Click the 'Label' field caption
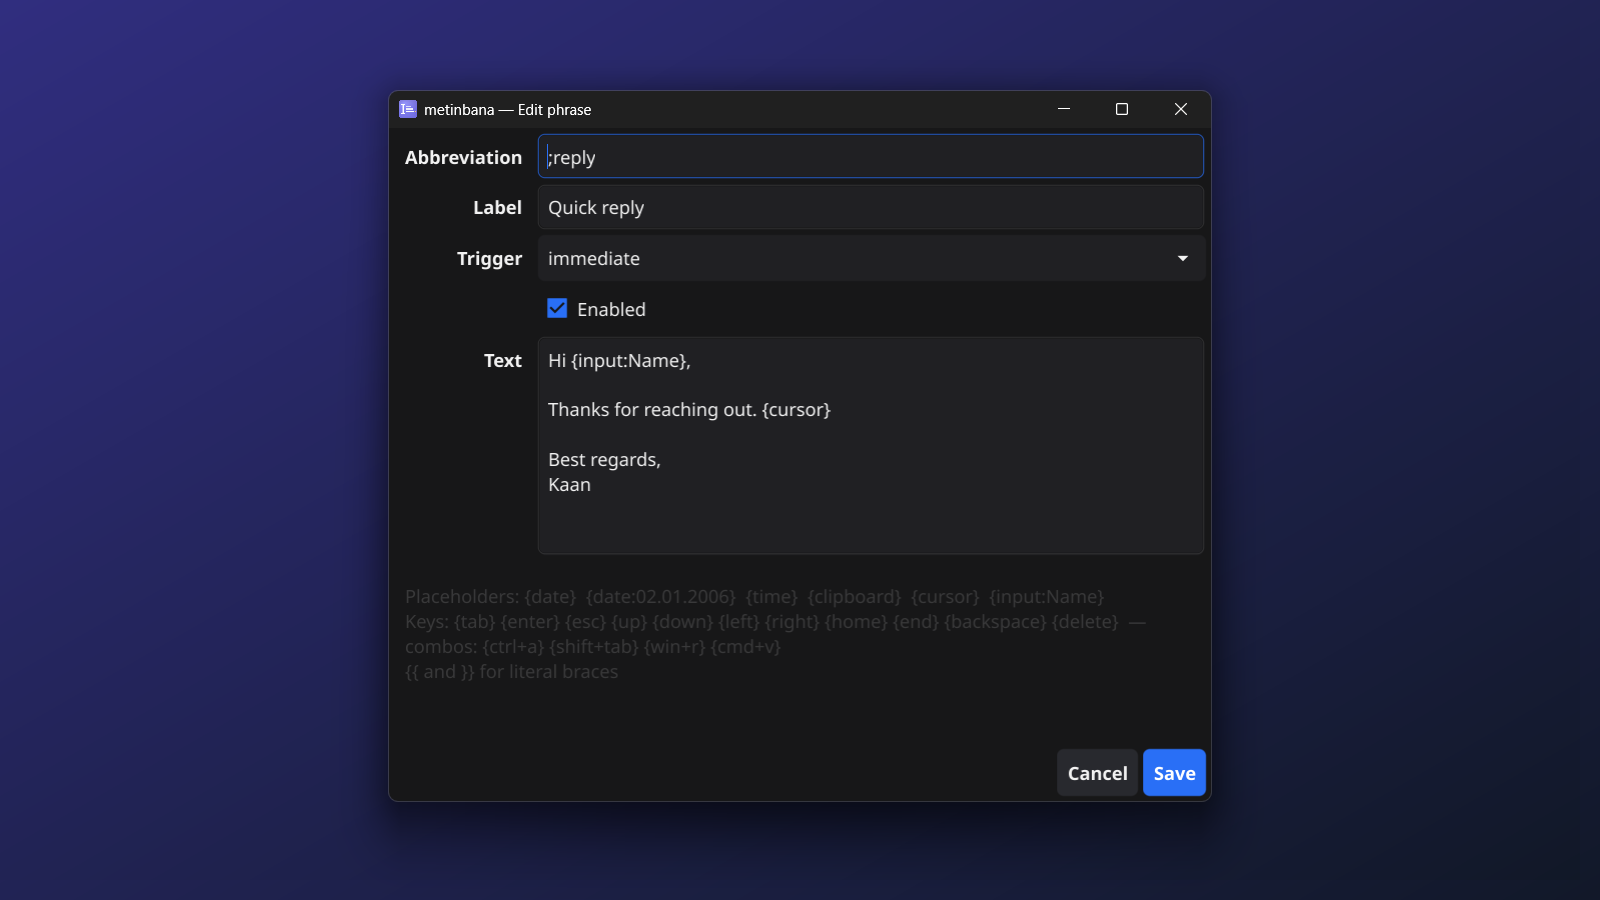This screenshot has width=1600, height=900. 497,208
